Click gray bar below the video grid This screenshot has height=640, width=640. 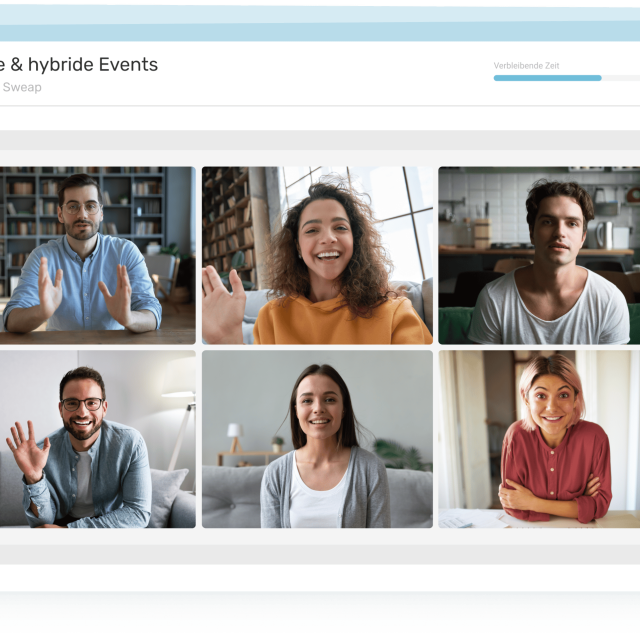tap(320, 555)
